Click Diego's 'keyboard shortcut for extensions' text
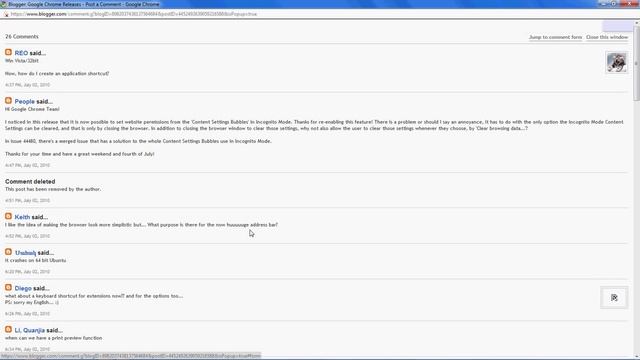 click(x=94, y=296)
